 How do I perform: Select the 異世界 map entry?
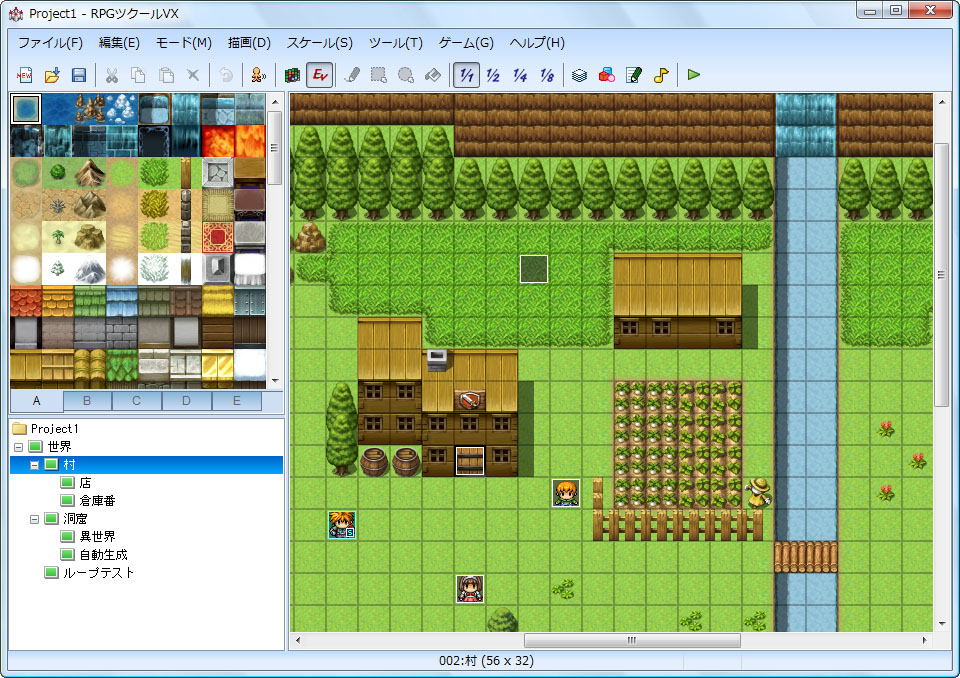pyautogui.click(x=96, y=535)
